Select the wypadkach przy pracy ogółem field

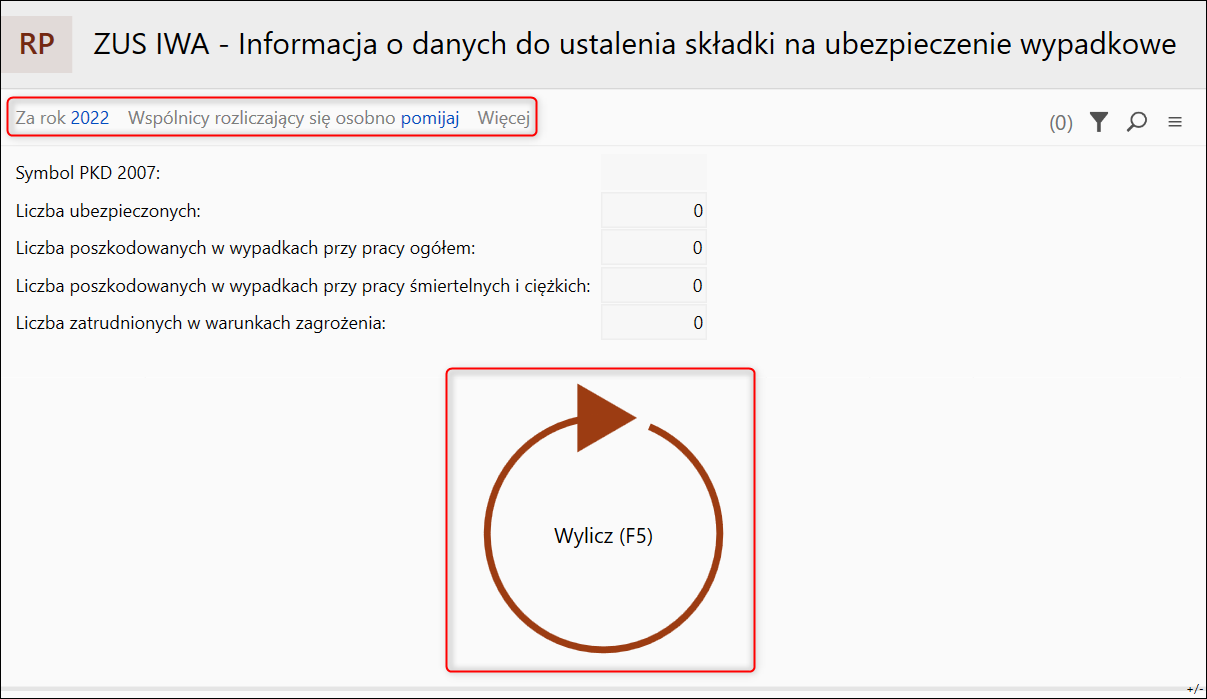pyautogui.click(x=654, y=248)
